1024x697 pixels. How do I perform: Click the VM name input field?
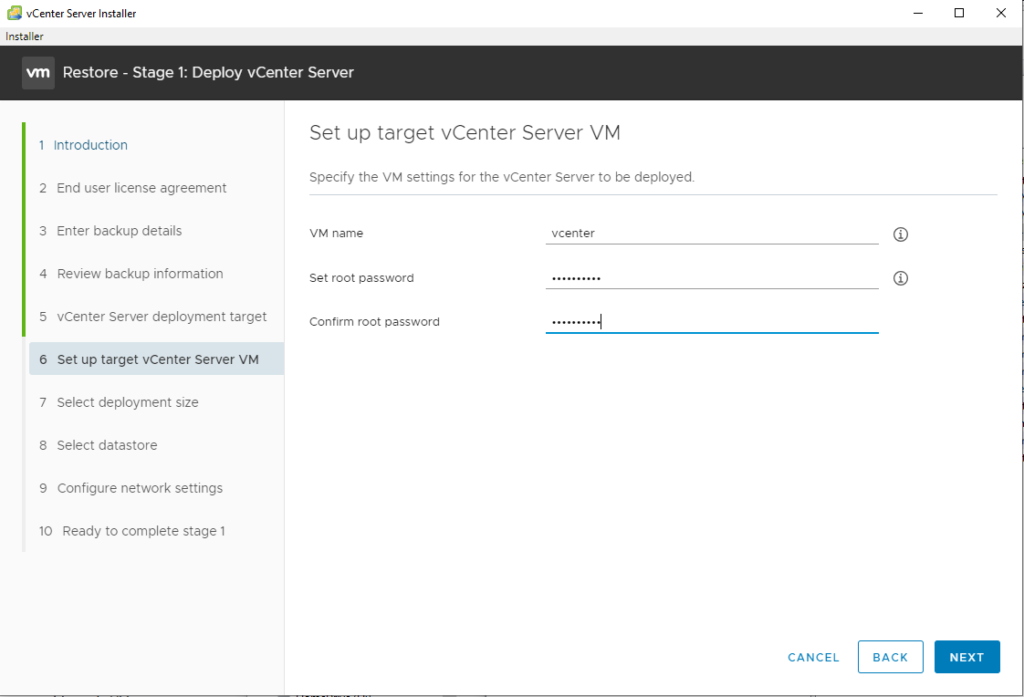[x=712, y=233]
